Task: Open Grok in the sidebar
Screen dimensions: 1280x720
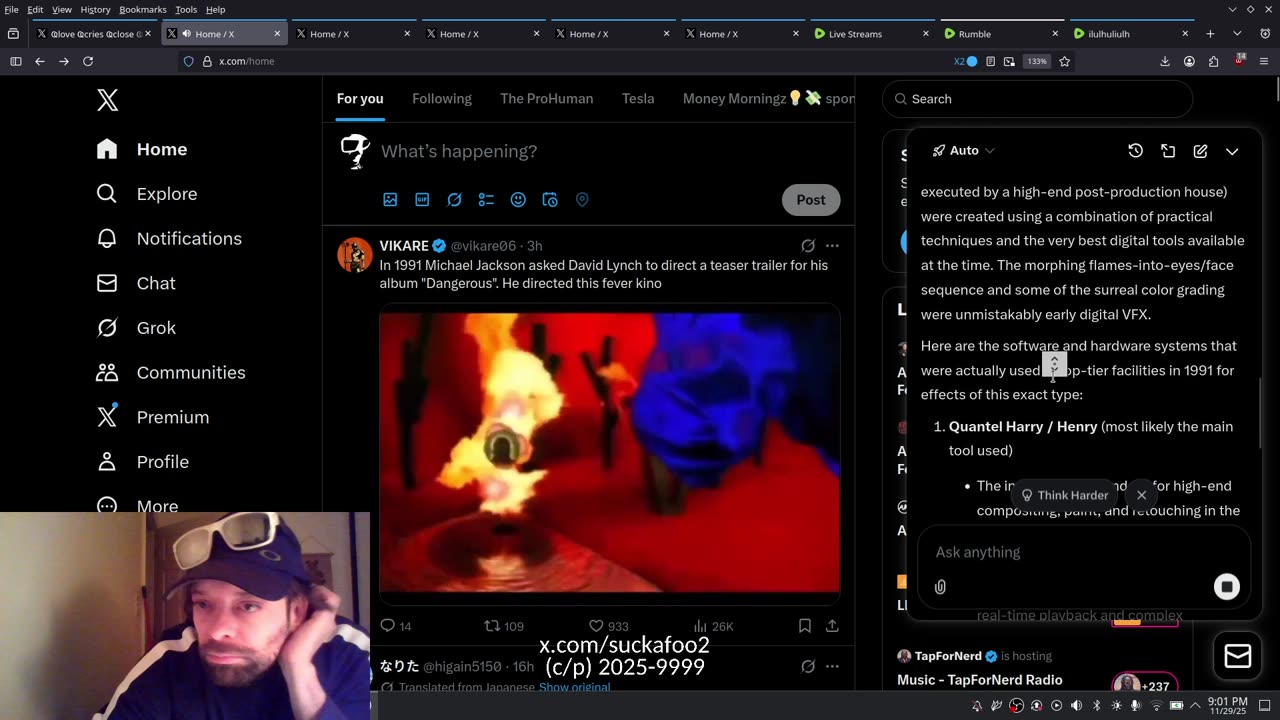Action: (x=136, y=328)
